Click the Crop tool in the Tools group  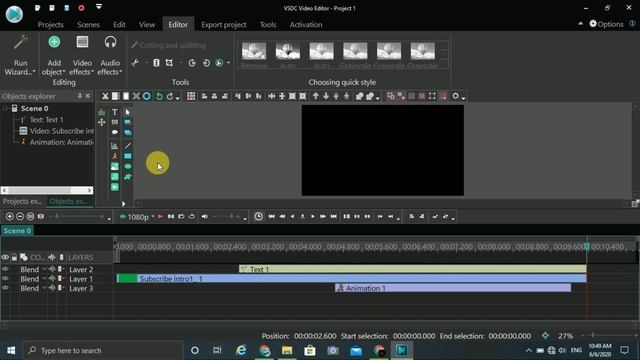click(169, 63)
